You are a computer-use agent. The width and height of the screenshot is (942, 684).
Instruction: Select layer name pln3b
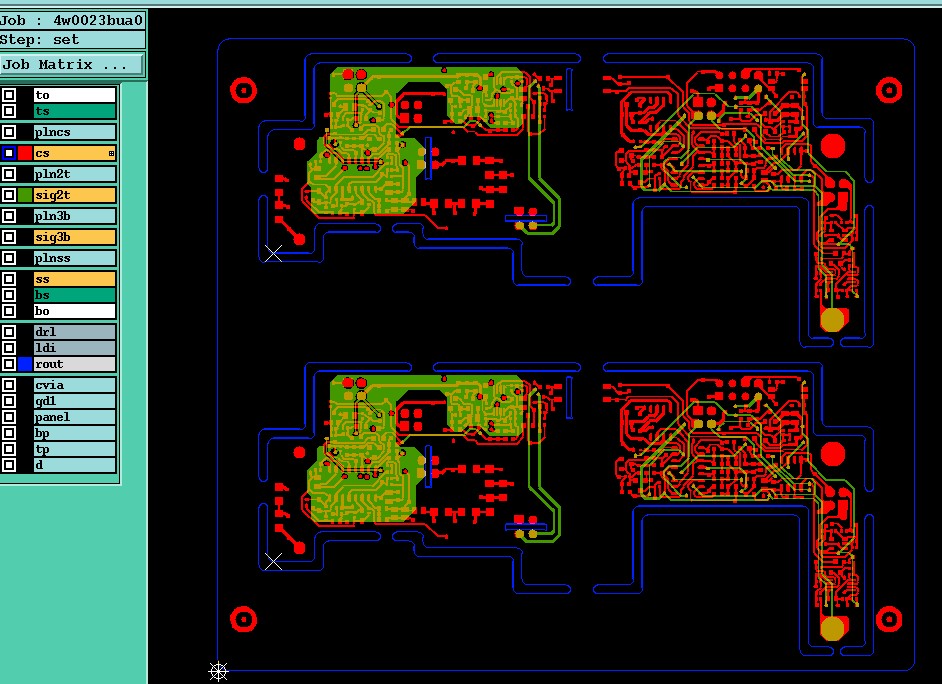74,216
